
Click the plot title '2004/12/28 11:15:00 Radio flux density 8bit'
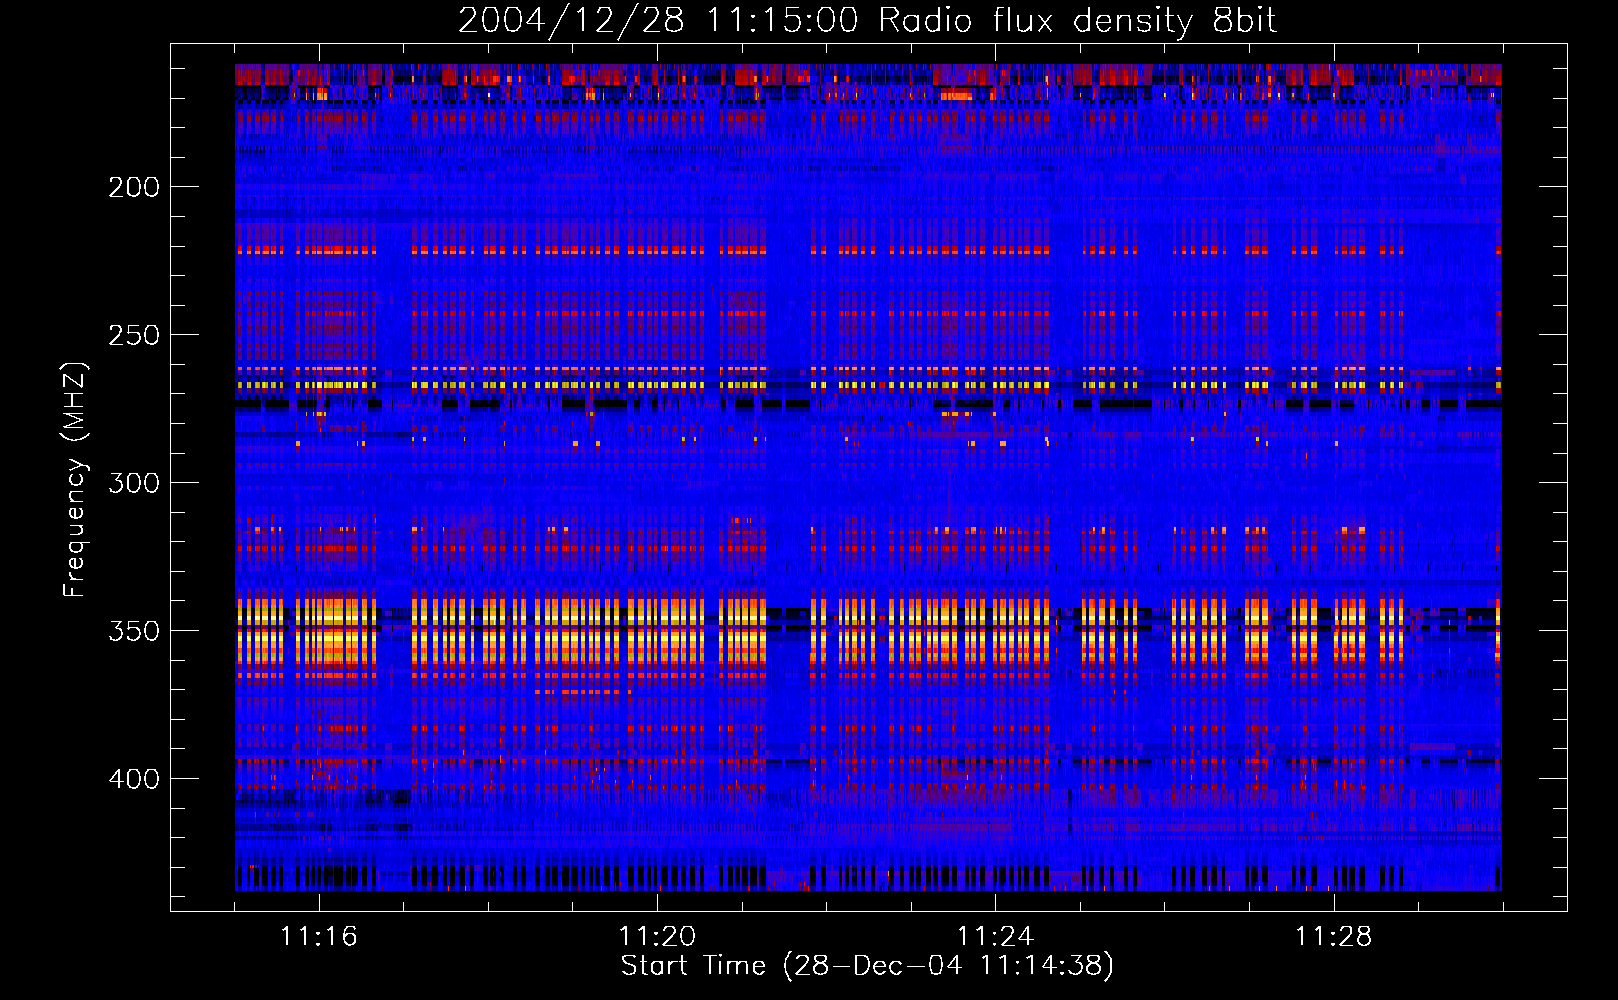tap(867, 20)
